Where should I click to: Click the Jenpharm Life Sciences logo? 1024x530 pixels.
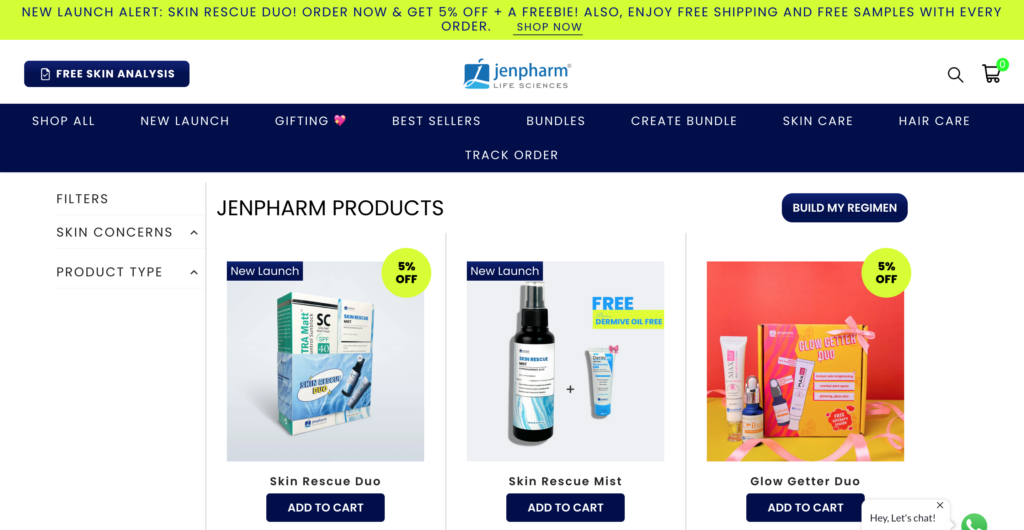tap(517, 74)
